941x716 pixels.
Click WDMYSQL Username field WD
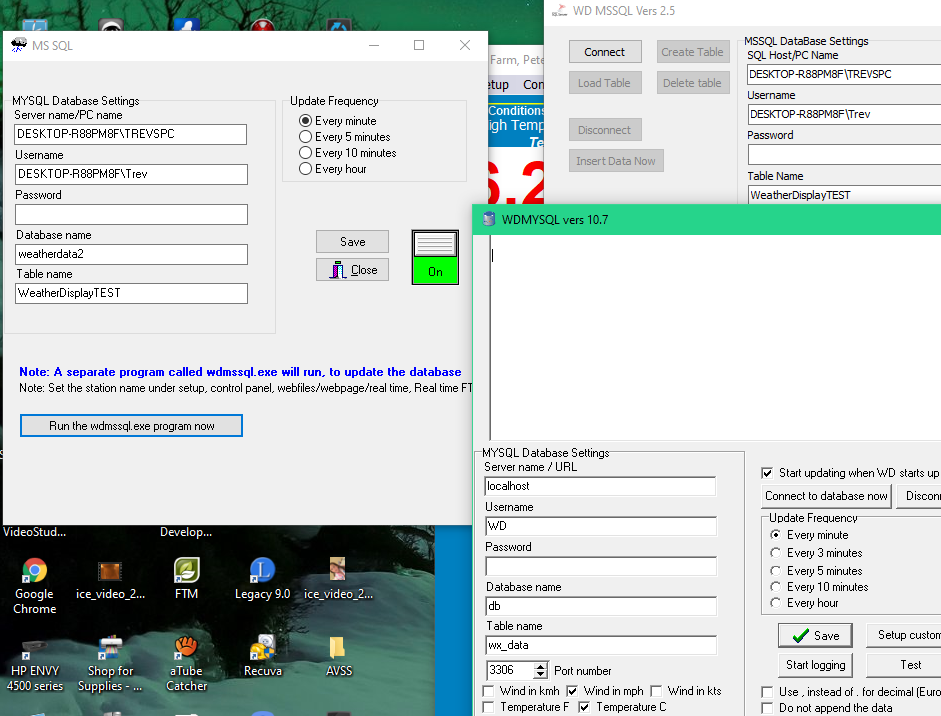point(600,526)
